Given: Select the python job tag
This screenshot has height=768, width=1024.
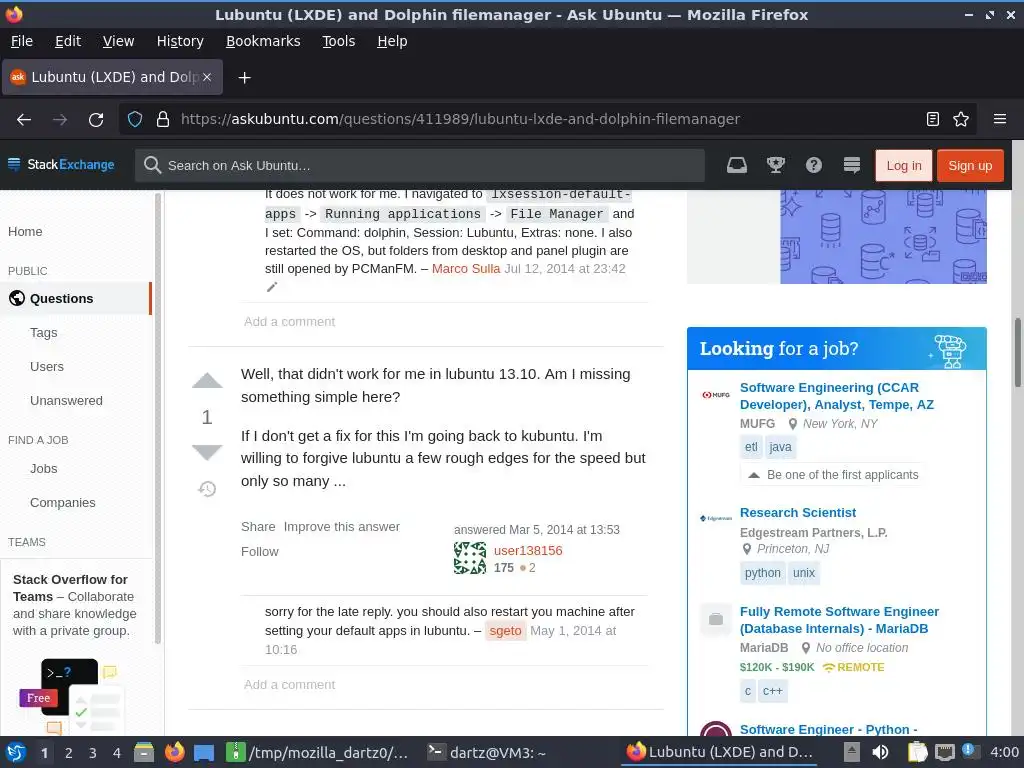Looking at the screenshot, I should coord(762,573).
